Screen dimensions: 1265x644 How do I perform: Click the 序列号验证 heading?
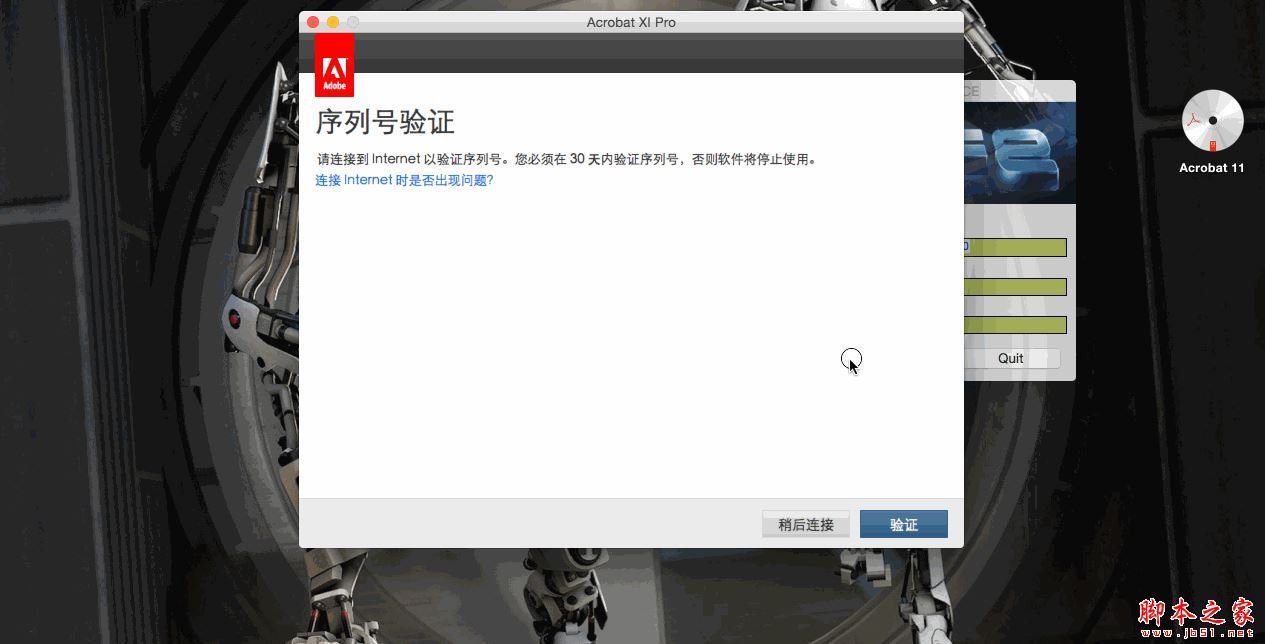click(385, 123)
